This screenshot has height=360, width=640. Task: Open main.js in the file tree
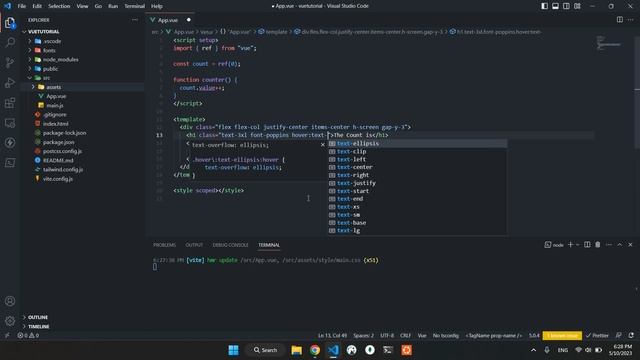(x=55, y=105)
